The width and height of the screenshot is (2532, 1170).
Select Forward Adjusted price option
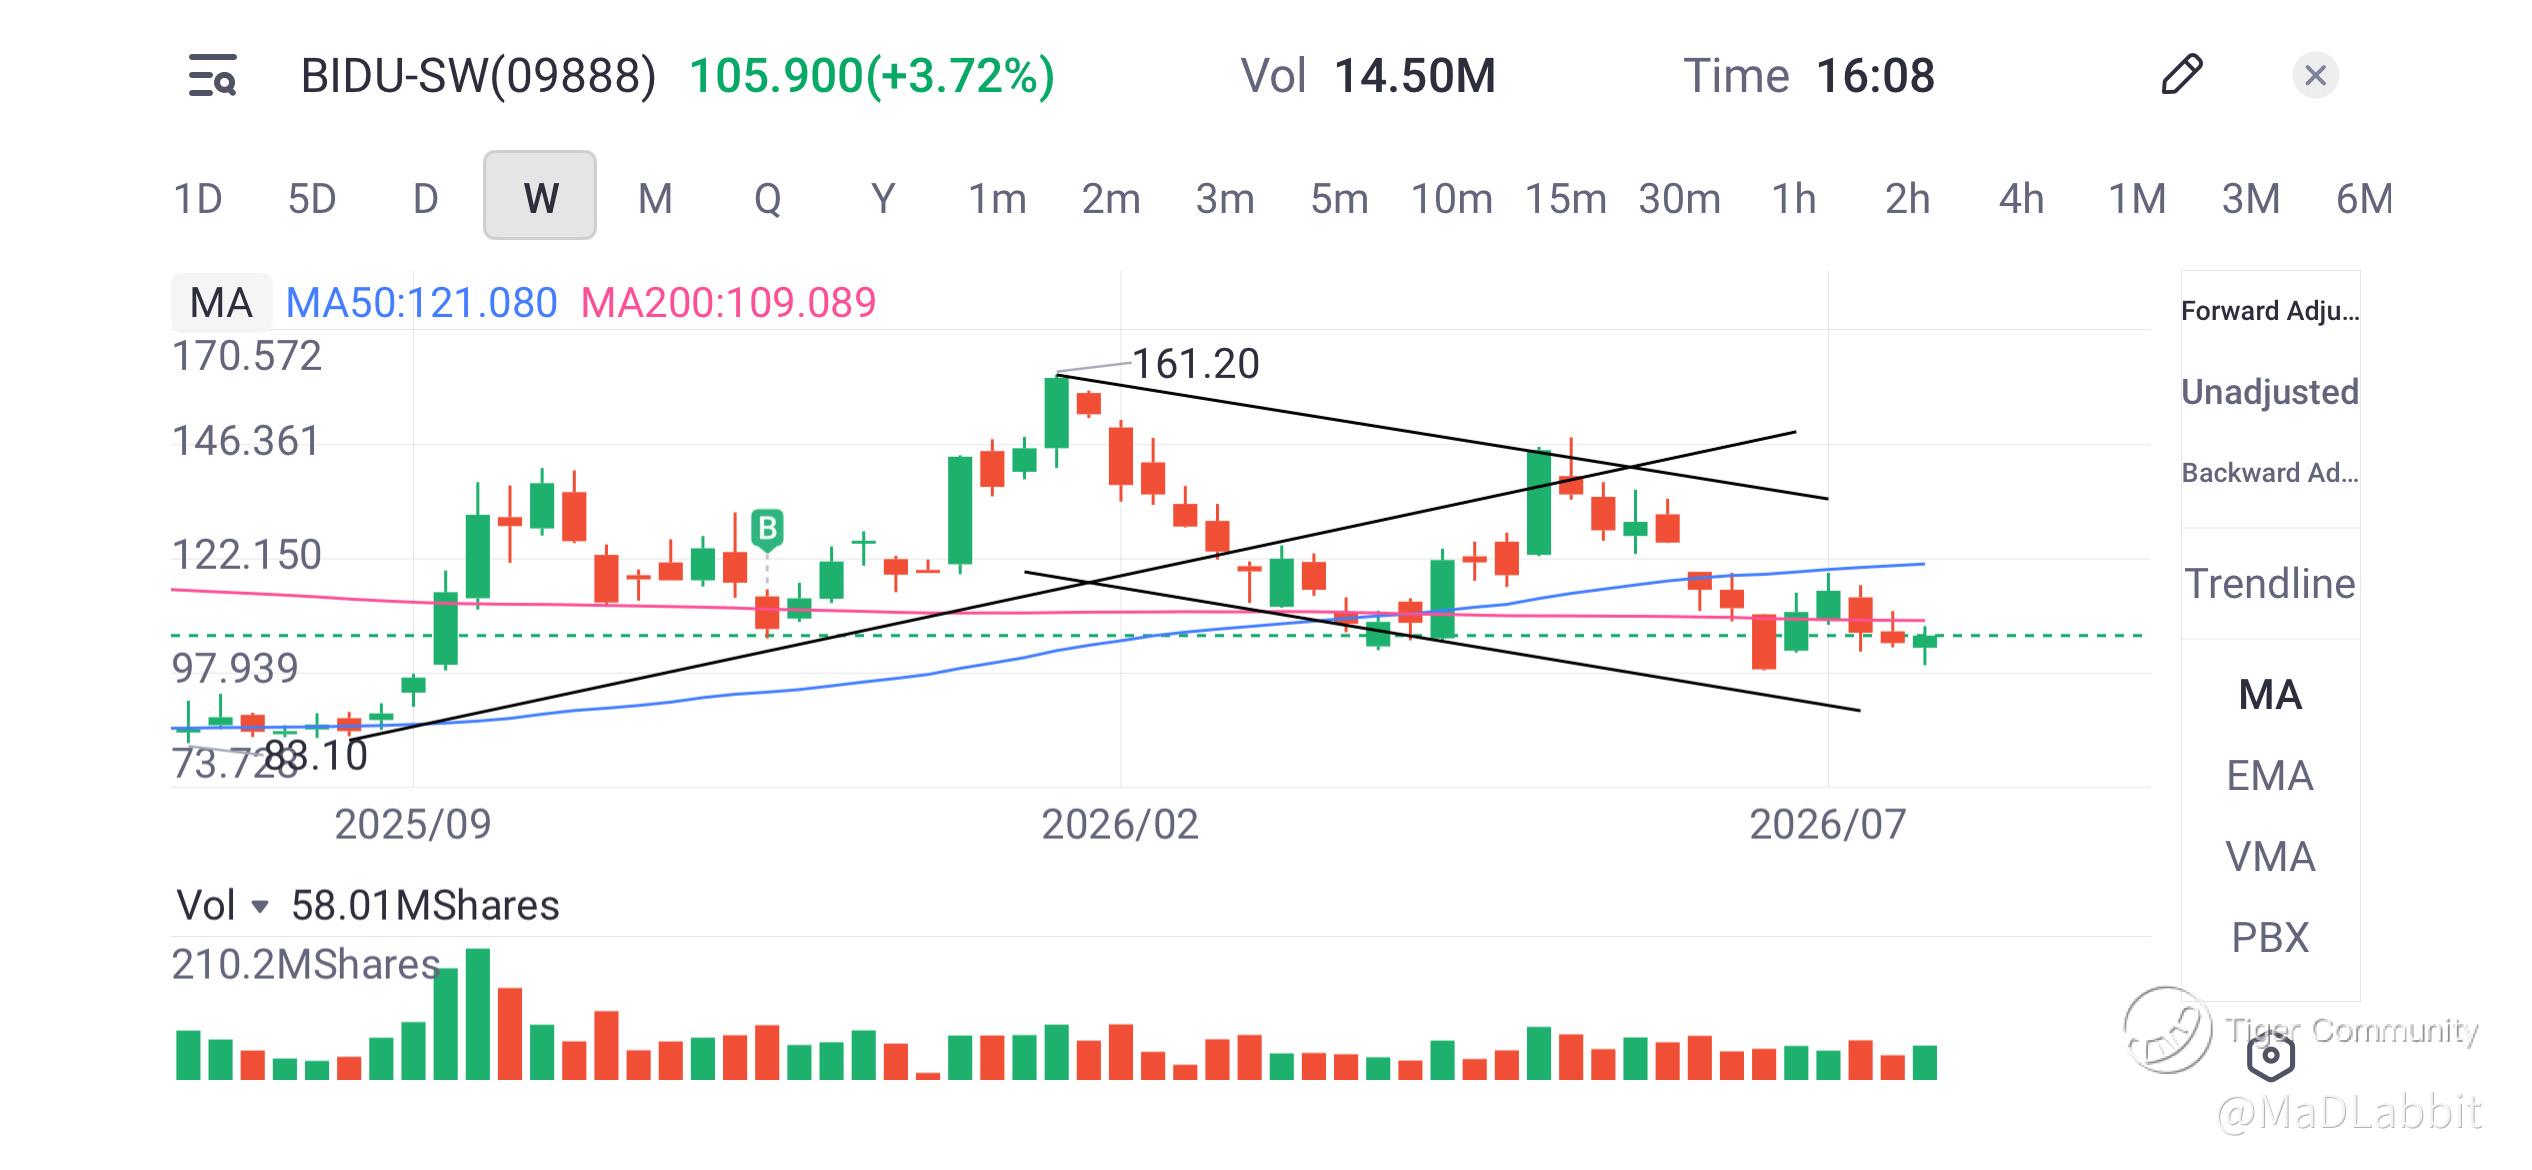pyautogui.click(x=2270, y=311)
